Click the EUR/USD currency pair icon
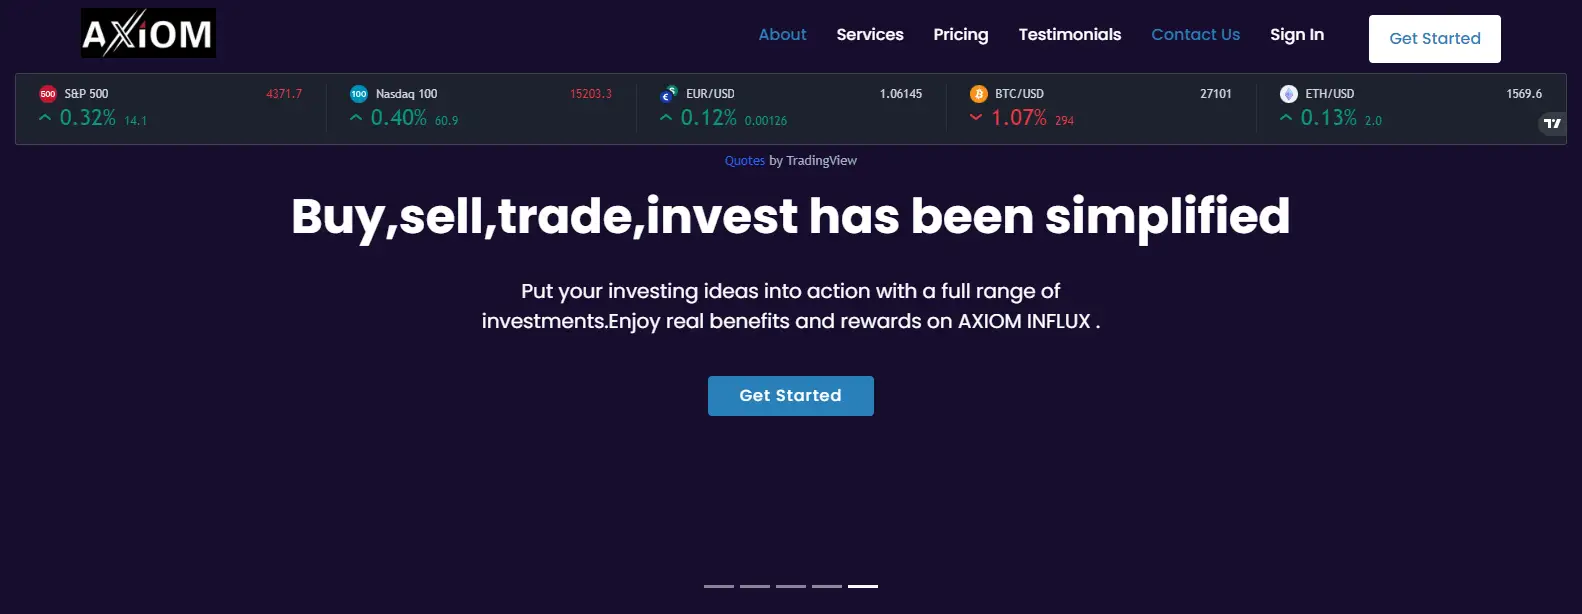Image resolution: width=1582 pixels, height=614 pixels. [669, 94]
